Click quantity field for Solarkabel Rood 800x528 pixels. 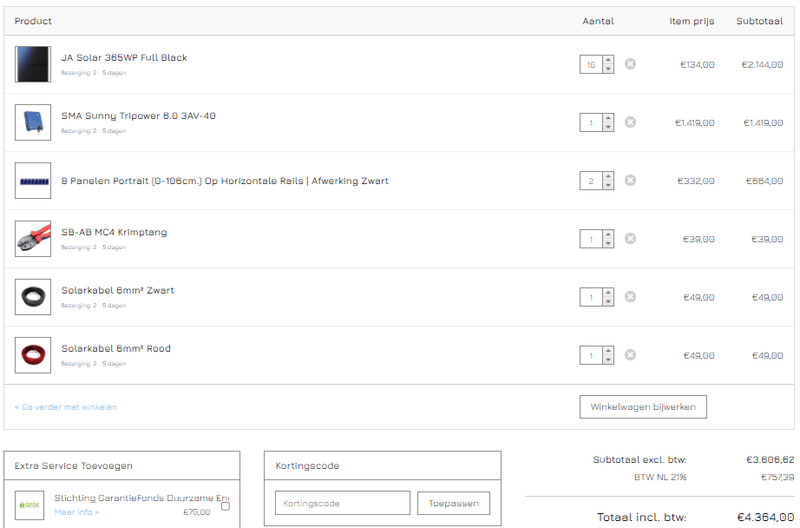tap(591, 355)
